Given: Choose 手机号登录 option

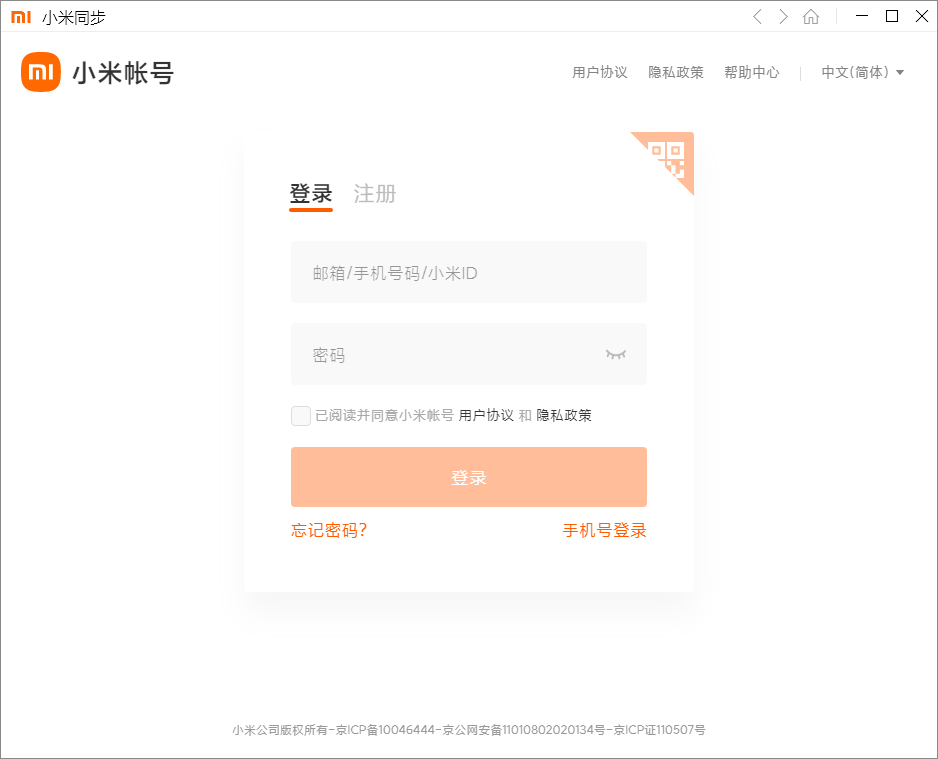Looking at the screenshot, I should (x=605, y=530).
